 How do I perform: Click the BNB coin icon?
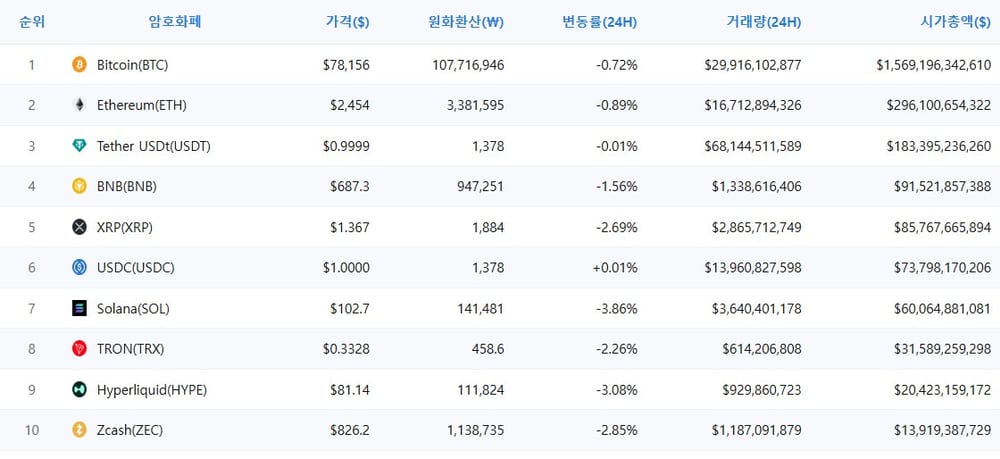(79, 186)
